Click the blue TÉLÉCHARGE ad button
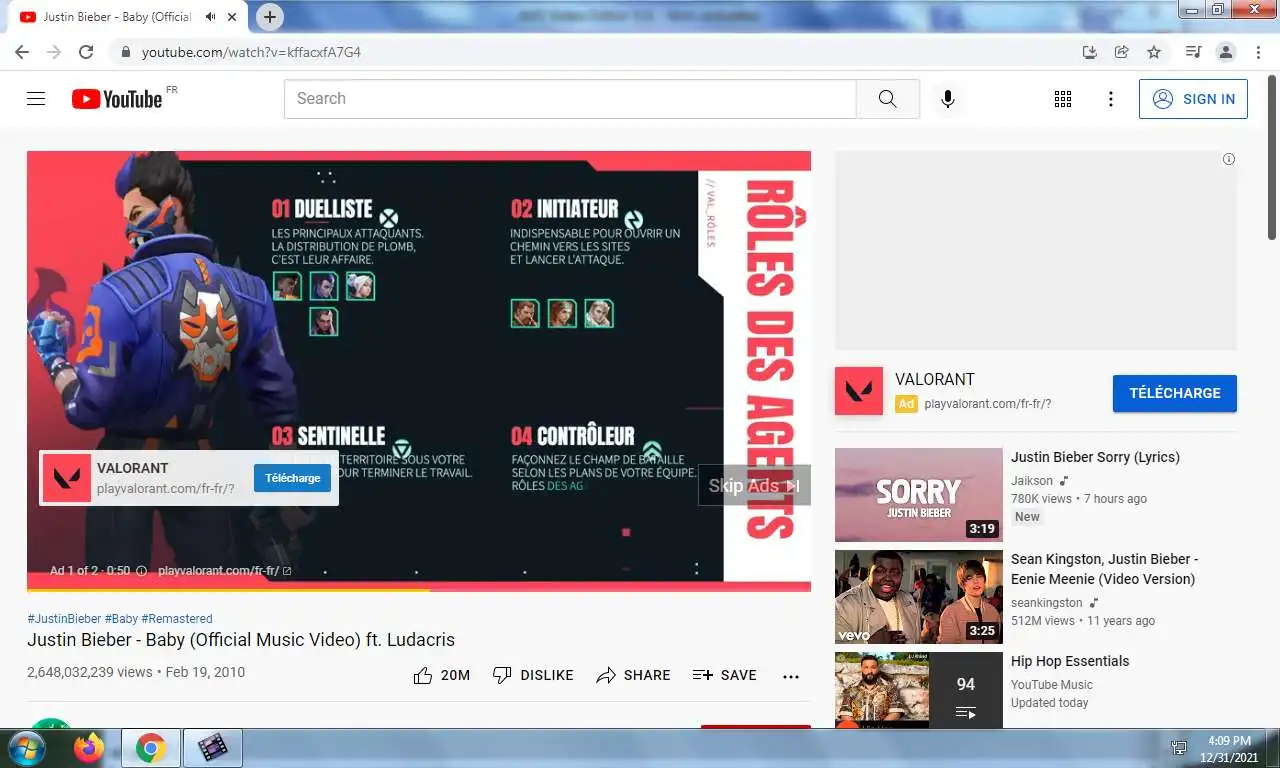 click(x=1174, y=393)
